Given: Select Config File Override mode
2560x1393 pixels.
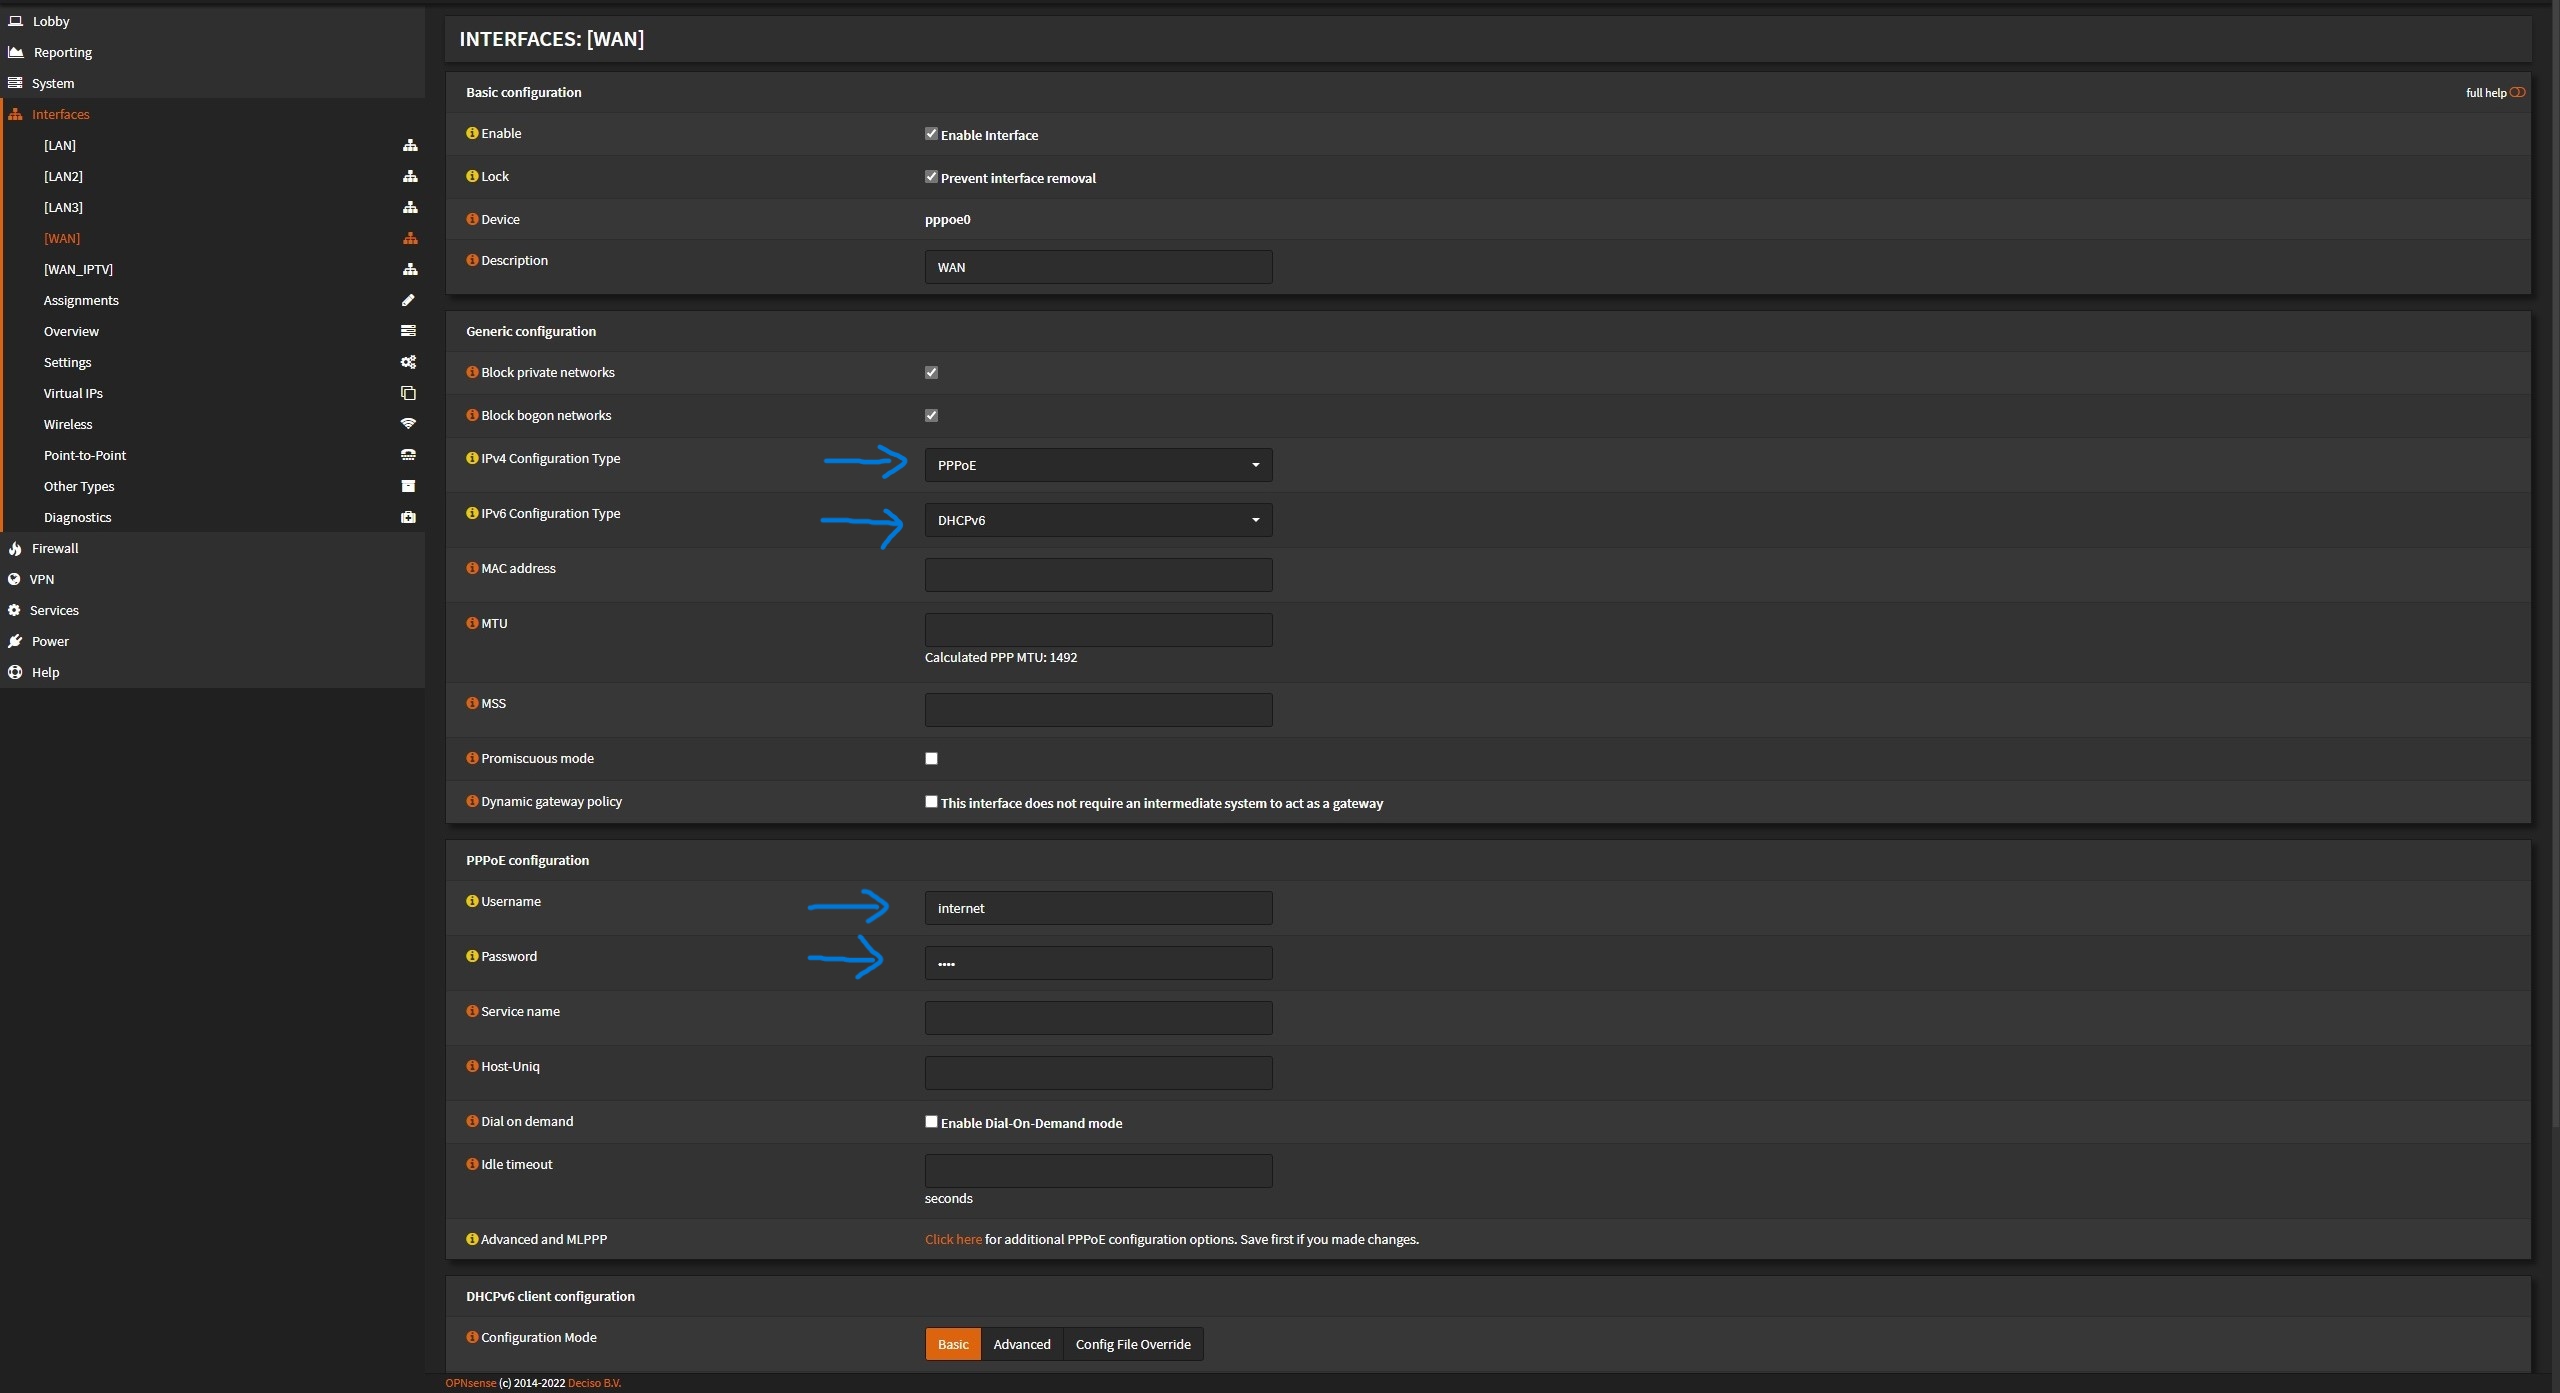Looking at the screenshot, I should (1132, 1344).
